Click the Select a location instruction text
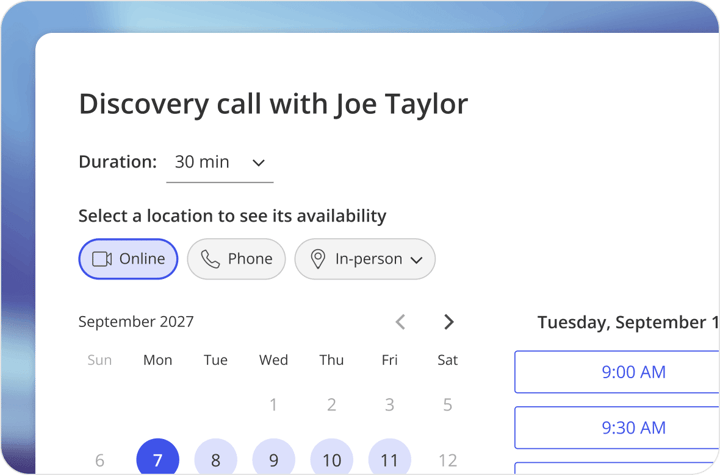The width and height of the screenshot is (720, 475). click(232, 216)
